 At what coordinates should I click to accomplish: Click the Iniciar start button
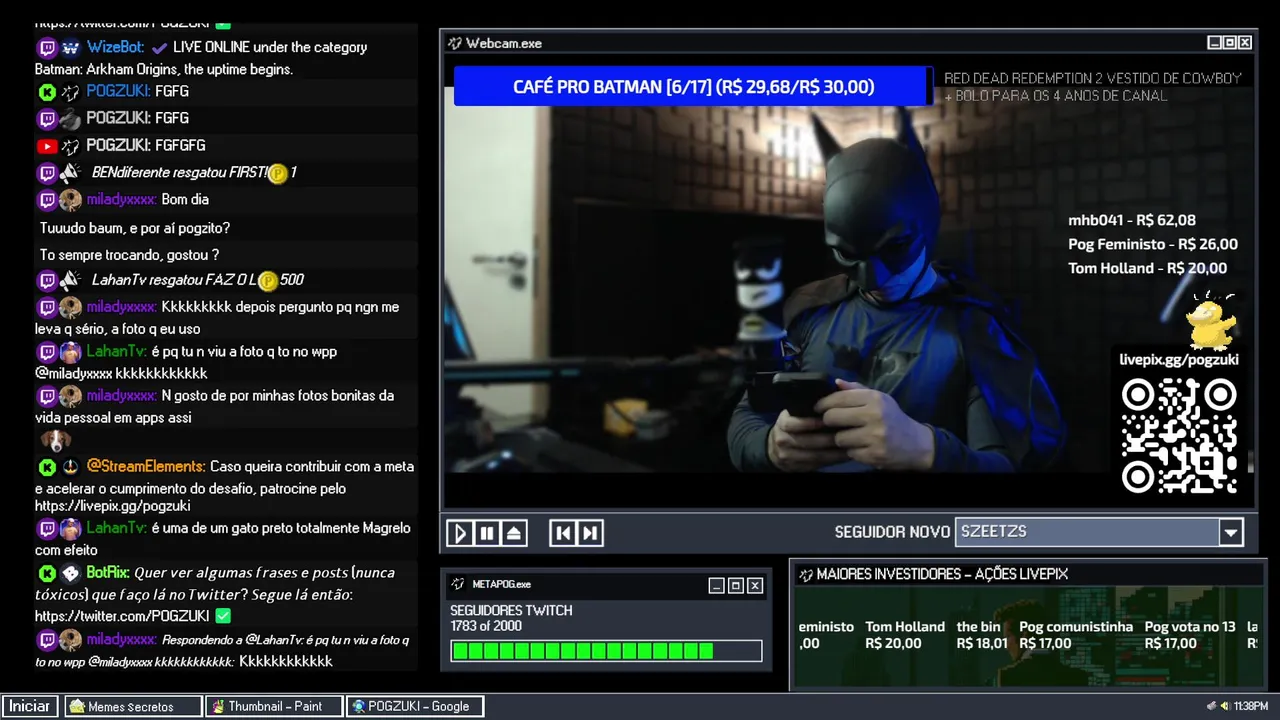coord(30,706)
